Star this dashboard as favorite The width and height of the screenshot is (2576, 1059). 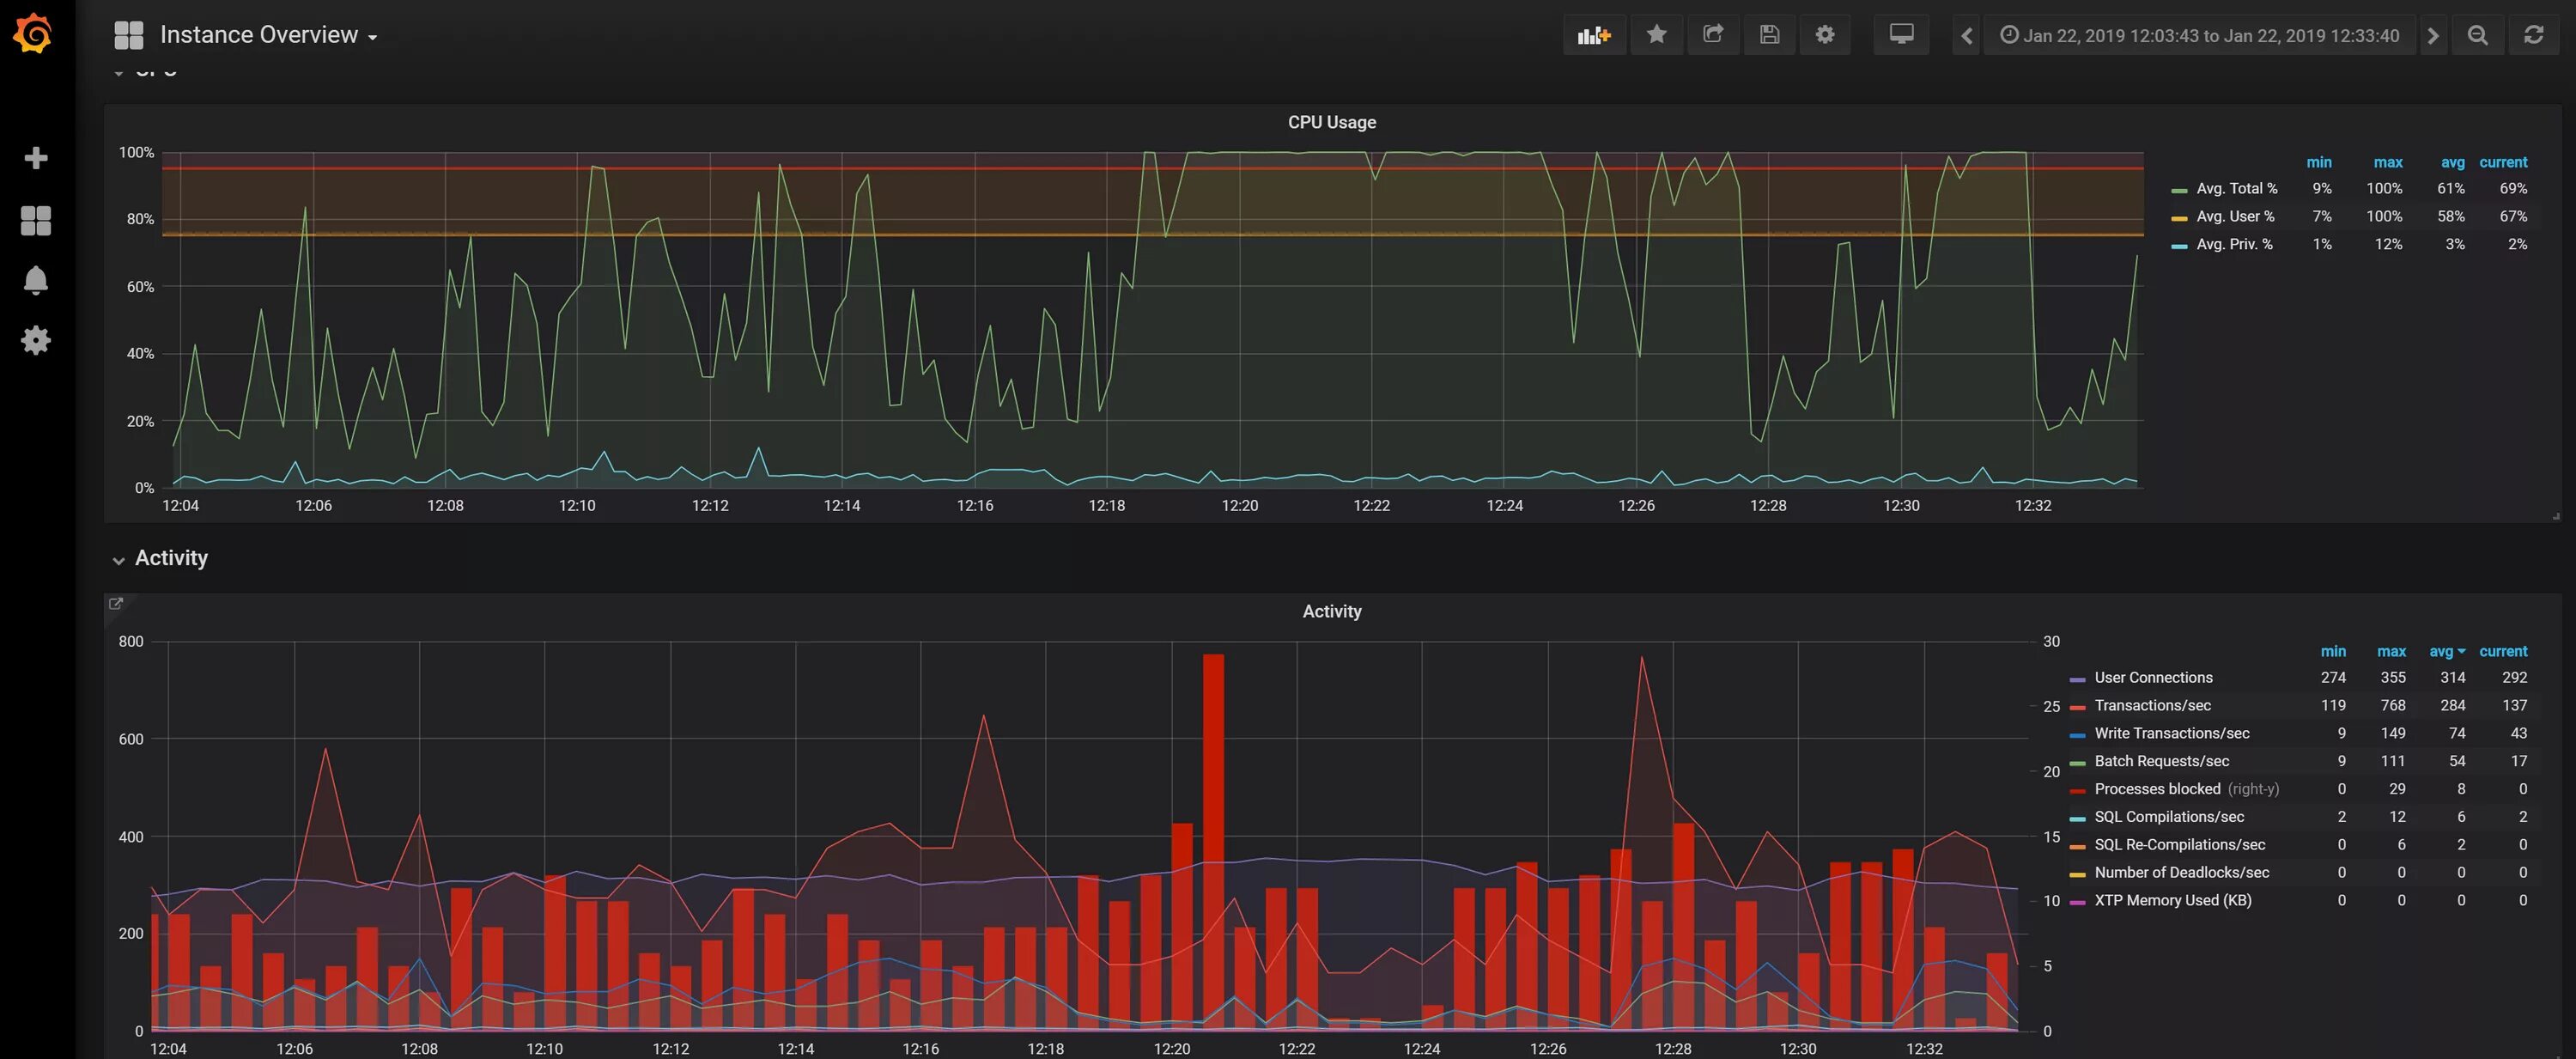[1656, 35]
